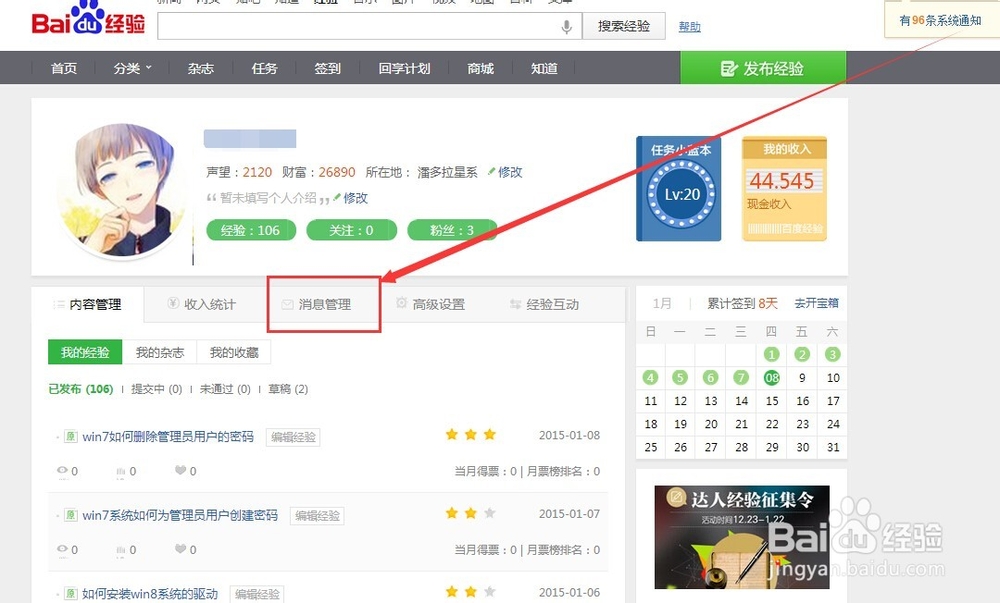Open 任务 in navigation bar

[x=264, y=68]
